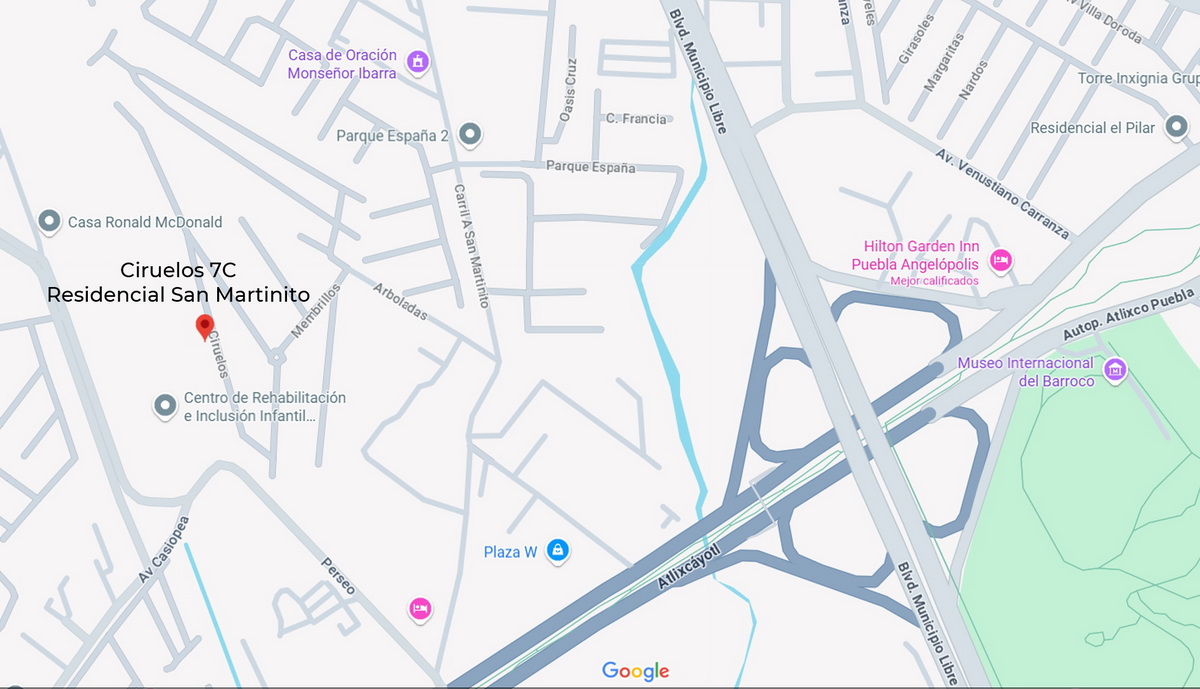
Task: Open the Museo Internacional del Barroco icon
Action: tap(1115, 372)
